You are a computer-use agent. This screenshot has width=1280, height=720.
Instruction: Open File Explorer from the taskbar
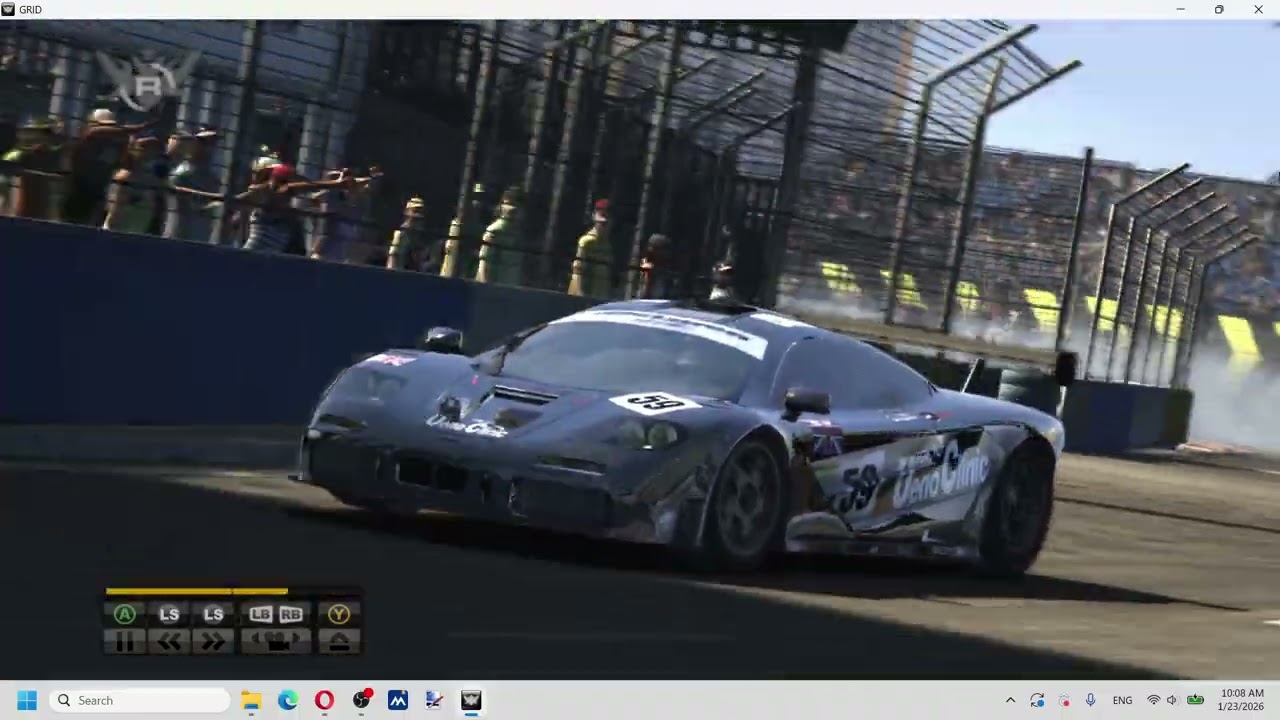click(251, 700)
